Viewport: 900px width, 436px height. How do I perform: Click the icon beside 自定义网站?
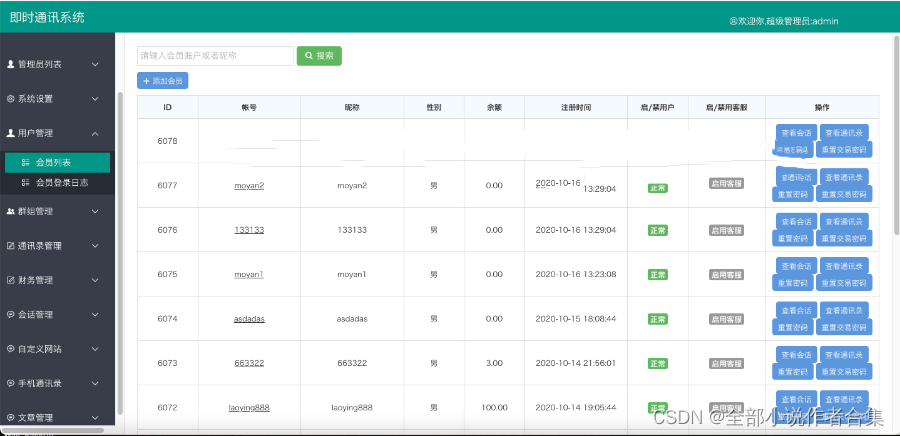pos(10,349)
